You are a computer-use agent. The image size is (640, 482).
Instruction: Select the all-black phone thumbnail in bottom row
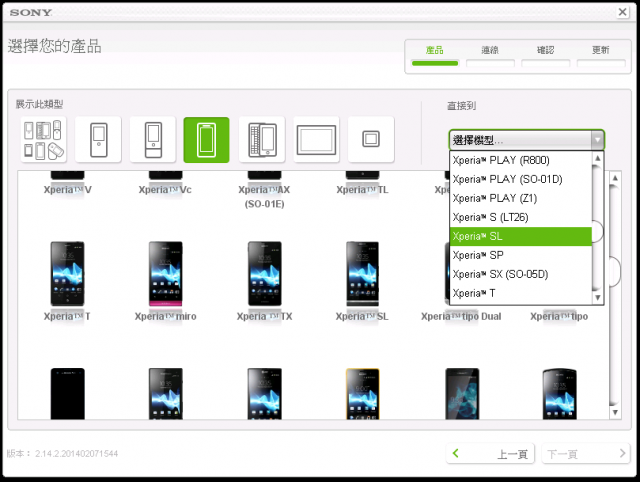click(67, 393)
